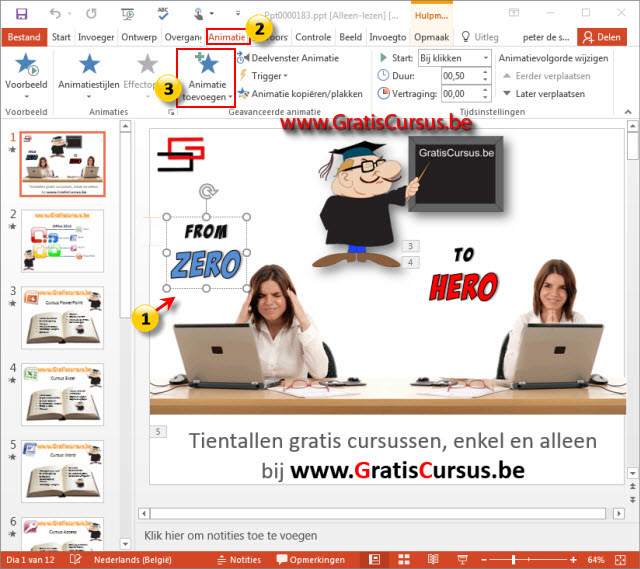Expand the Voorbeeld button dropdown arrow

click(x=27, y=97)
